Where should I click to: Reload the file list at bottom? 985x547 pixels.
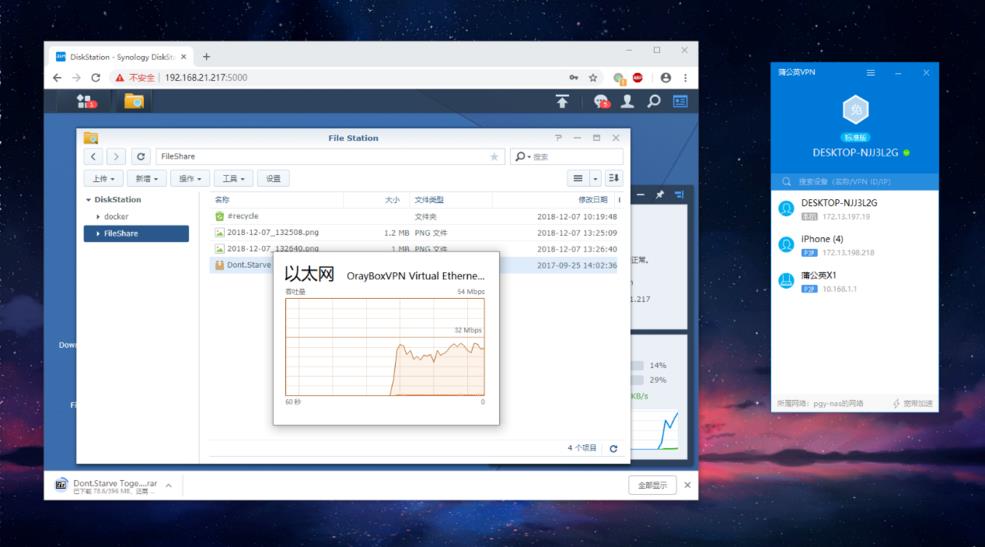pyautogui.click(x=613, y=448)
